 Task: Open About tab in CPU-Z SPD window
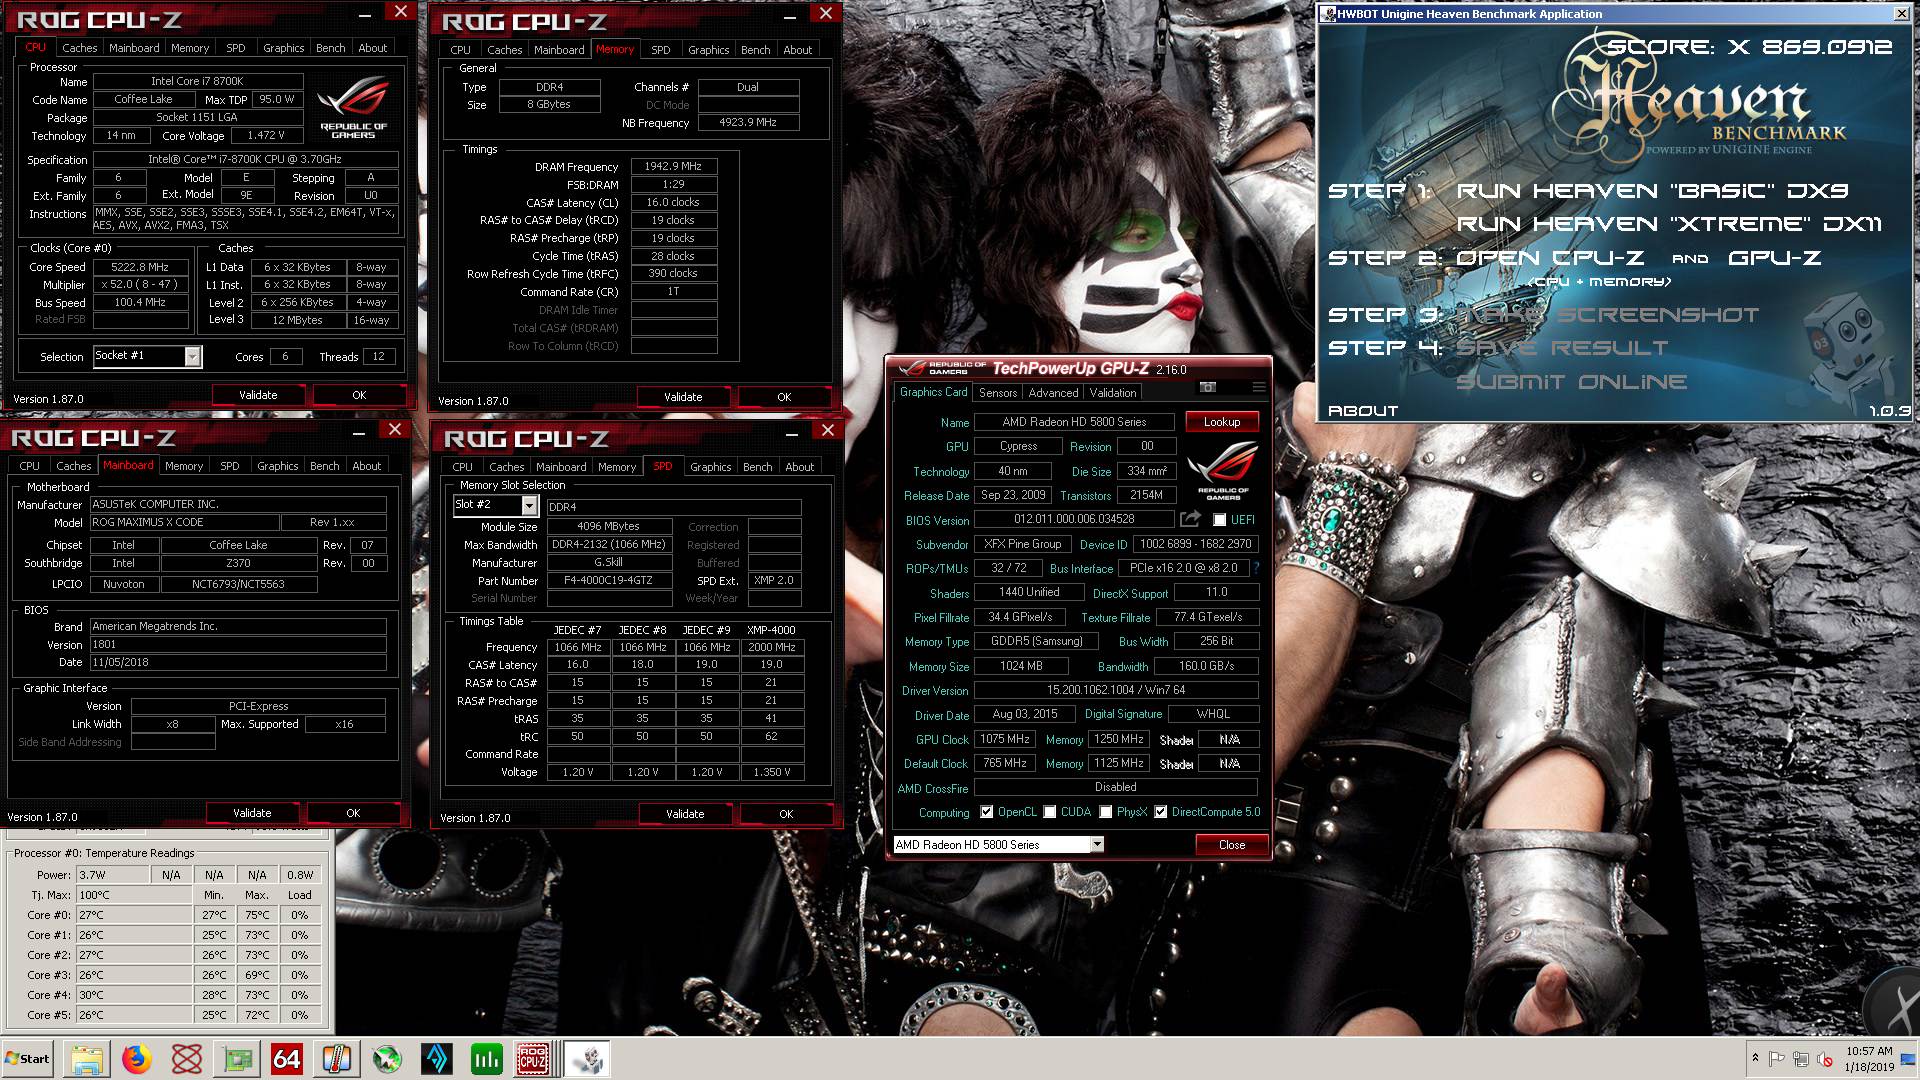[800, 467]
